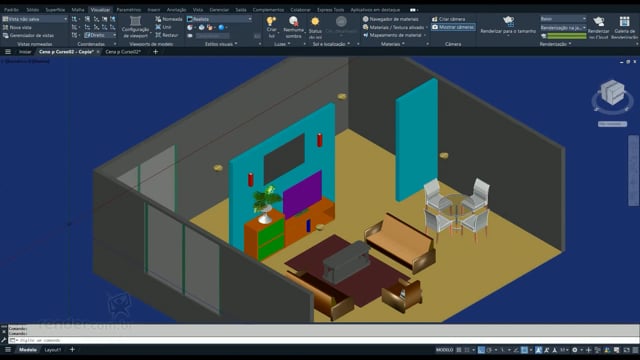The width and height of the screenshot is (640, 360).
Task: Expand the Renderização panel
Action: 555,44
